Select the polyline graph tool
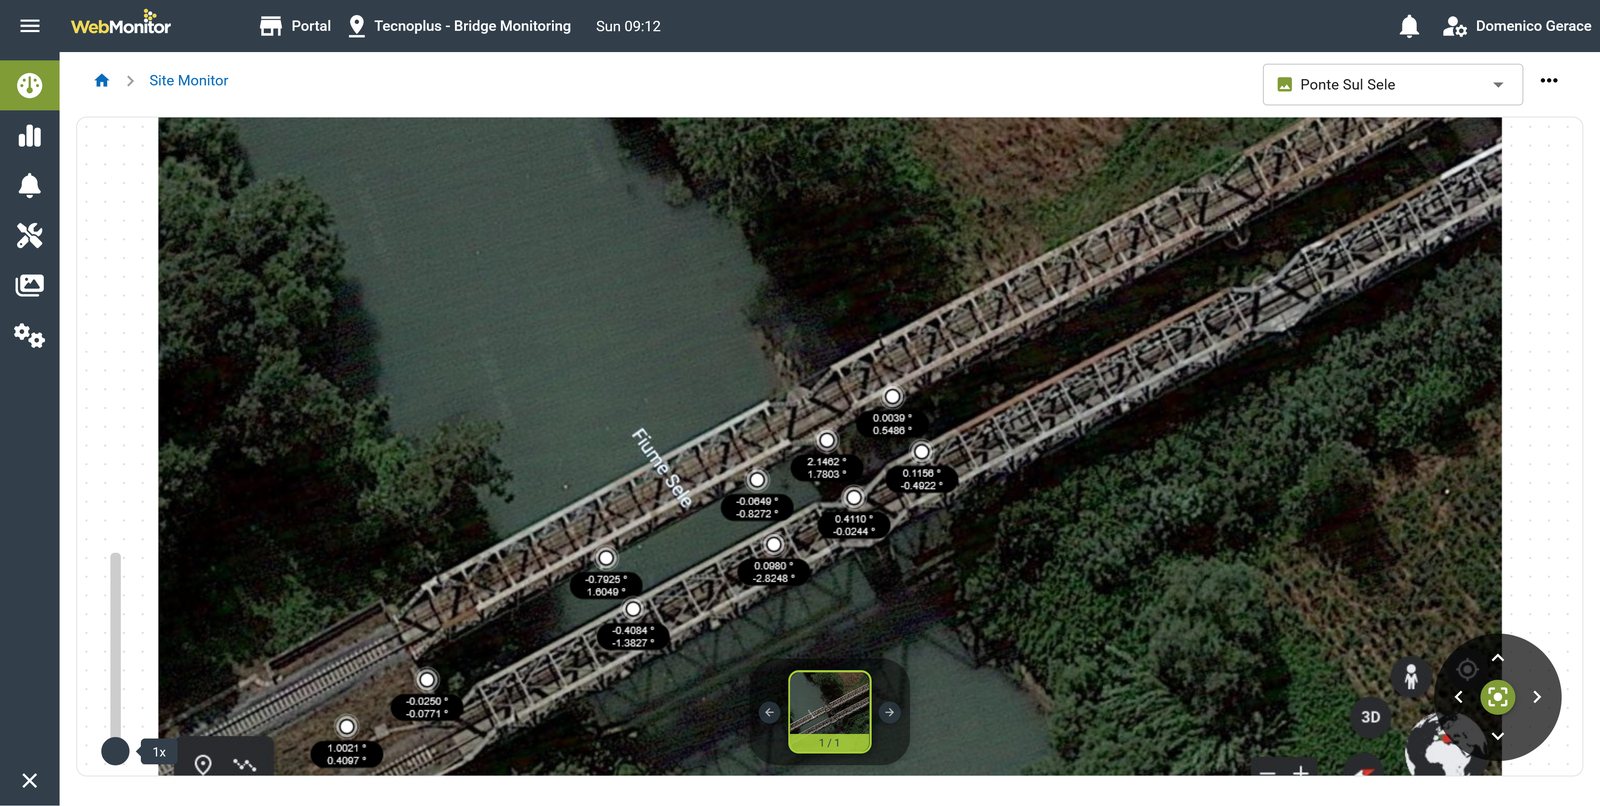The width and height of the screenshot is (1600, 806). (245, 765)
